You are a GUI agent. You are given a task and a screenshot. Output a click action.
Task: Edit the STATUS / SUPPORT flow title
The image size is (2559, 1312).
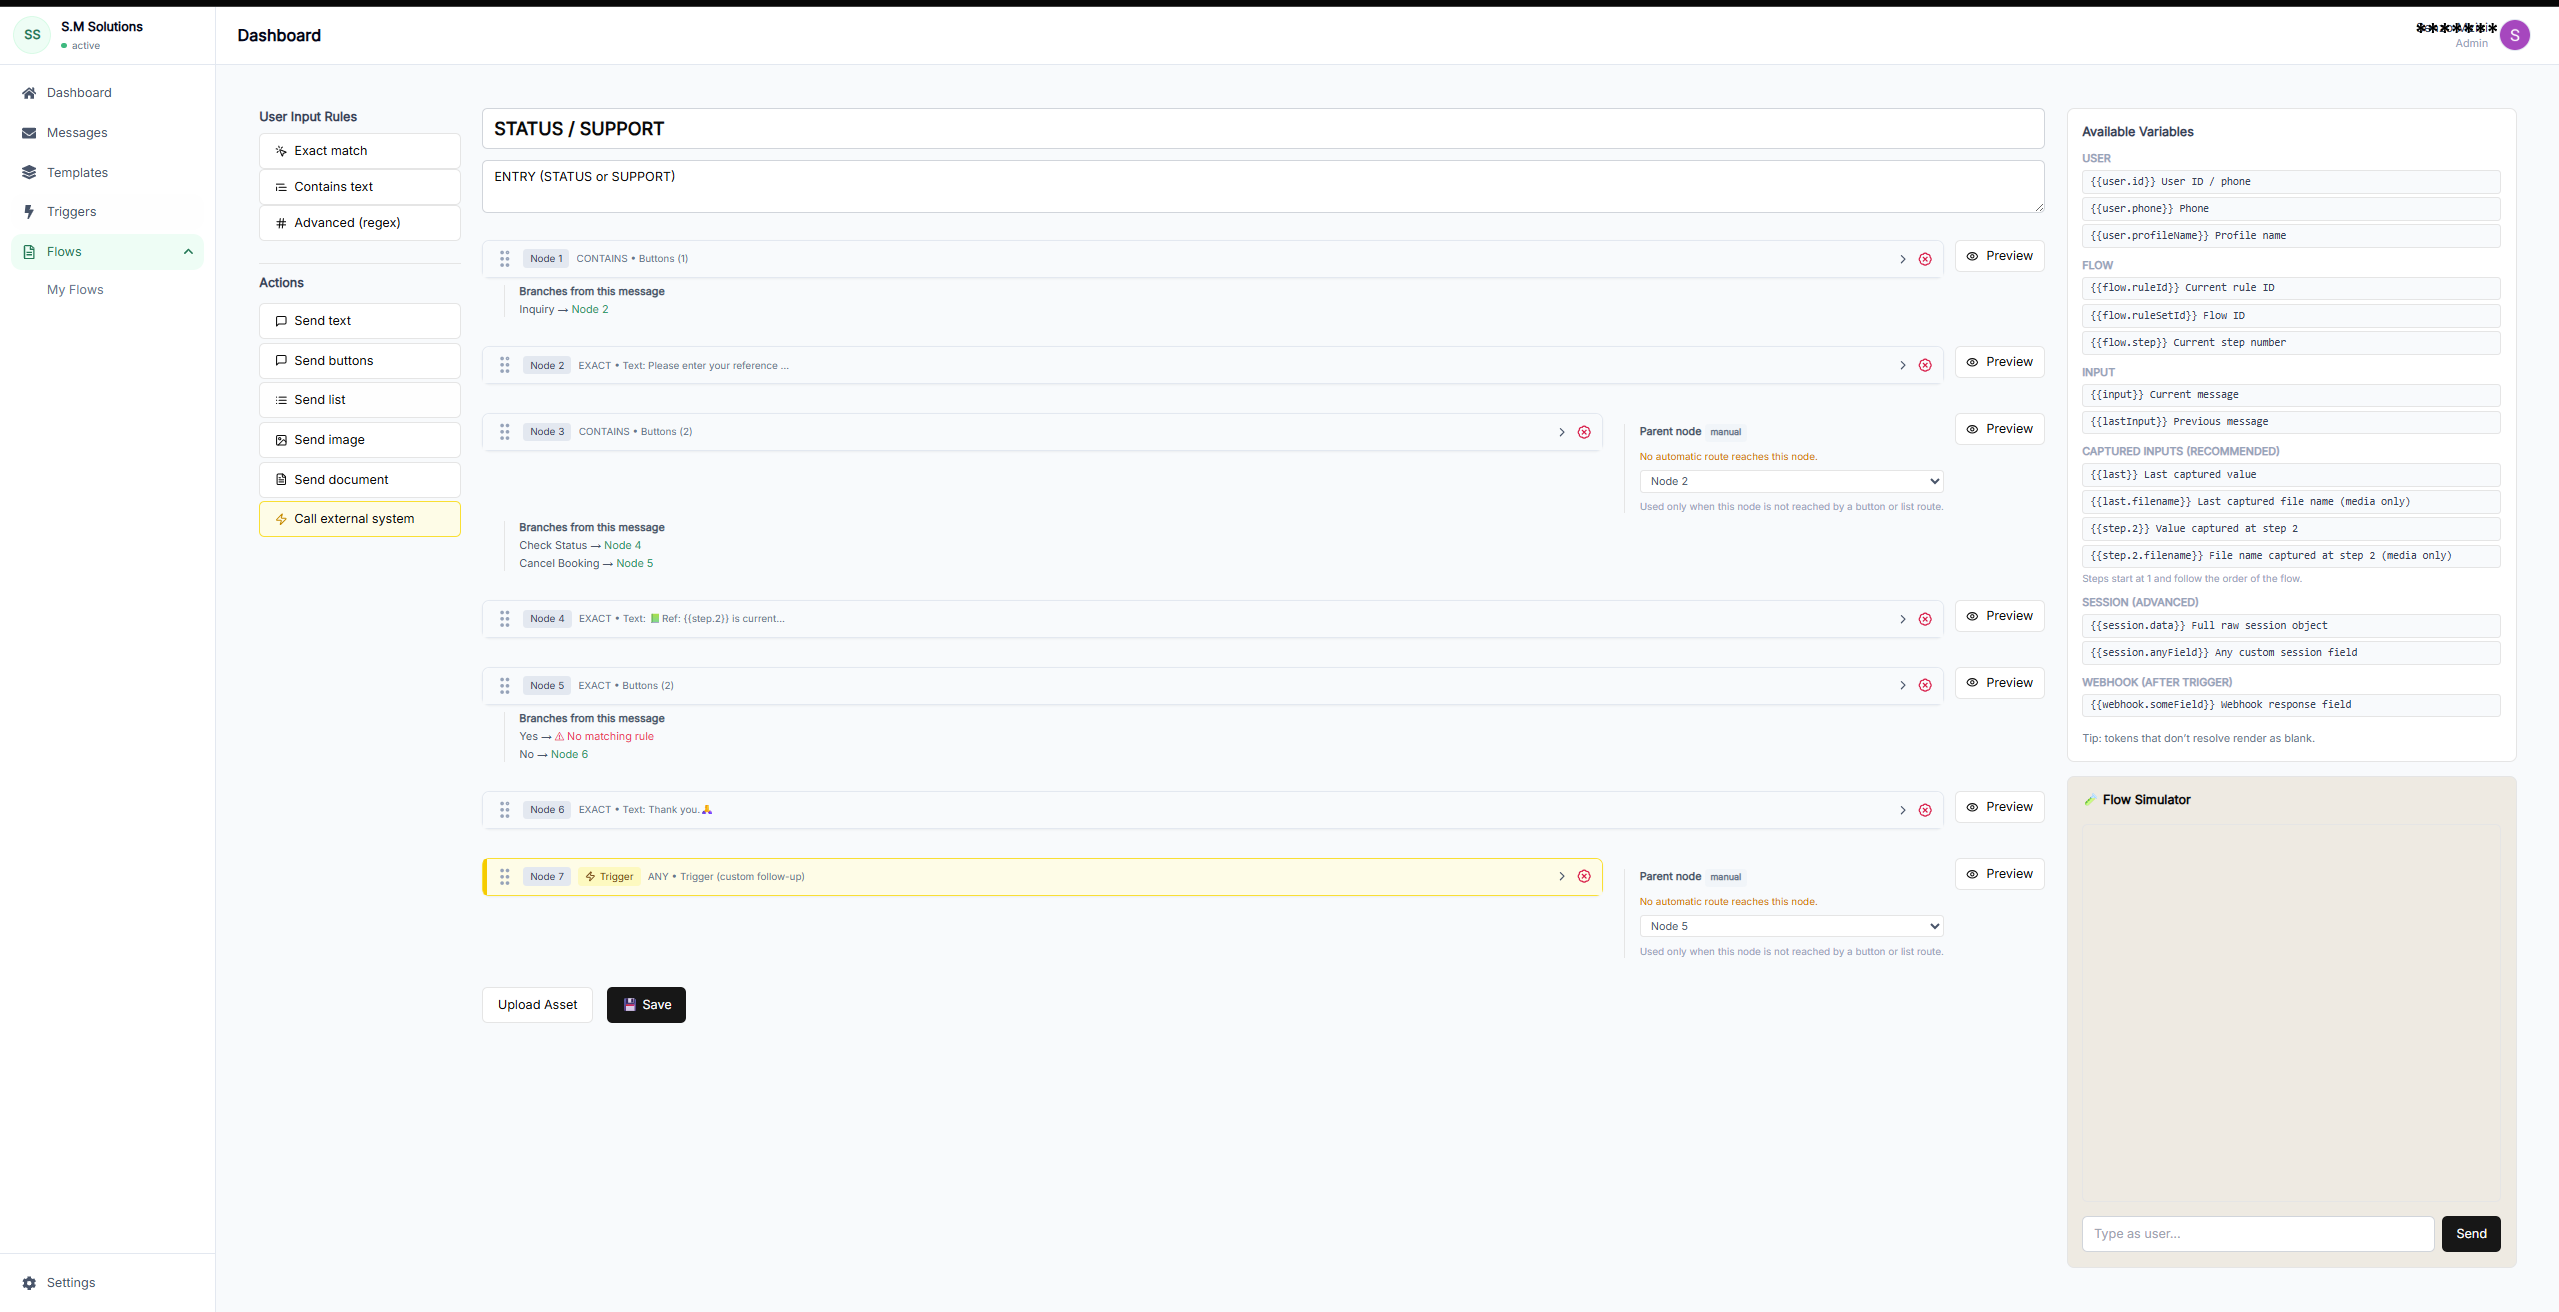point(1263,129)
